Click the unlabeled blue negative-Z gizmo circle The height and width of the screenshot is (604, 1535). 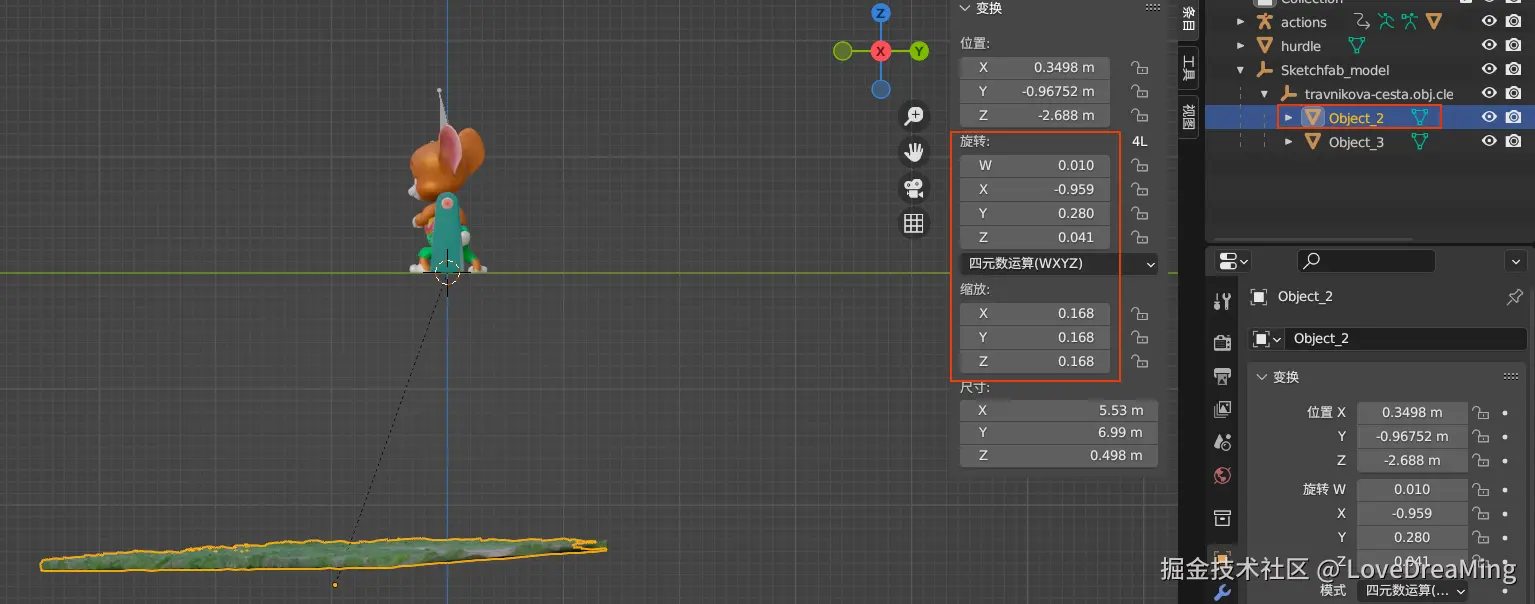(x=881, y=89)
